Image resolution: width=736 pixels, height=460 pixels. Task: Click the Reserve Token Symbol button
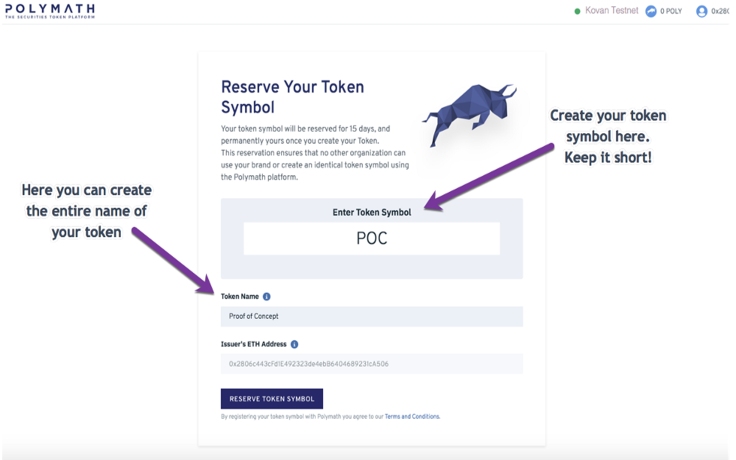coord(272,399)
